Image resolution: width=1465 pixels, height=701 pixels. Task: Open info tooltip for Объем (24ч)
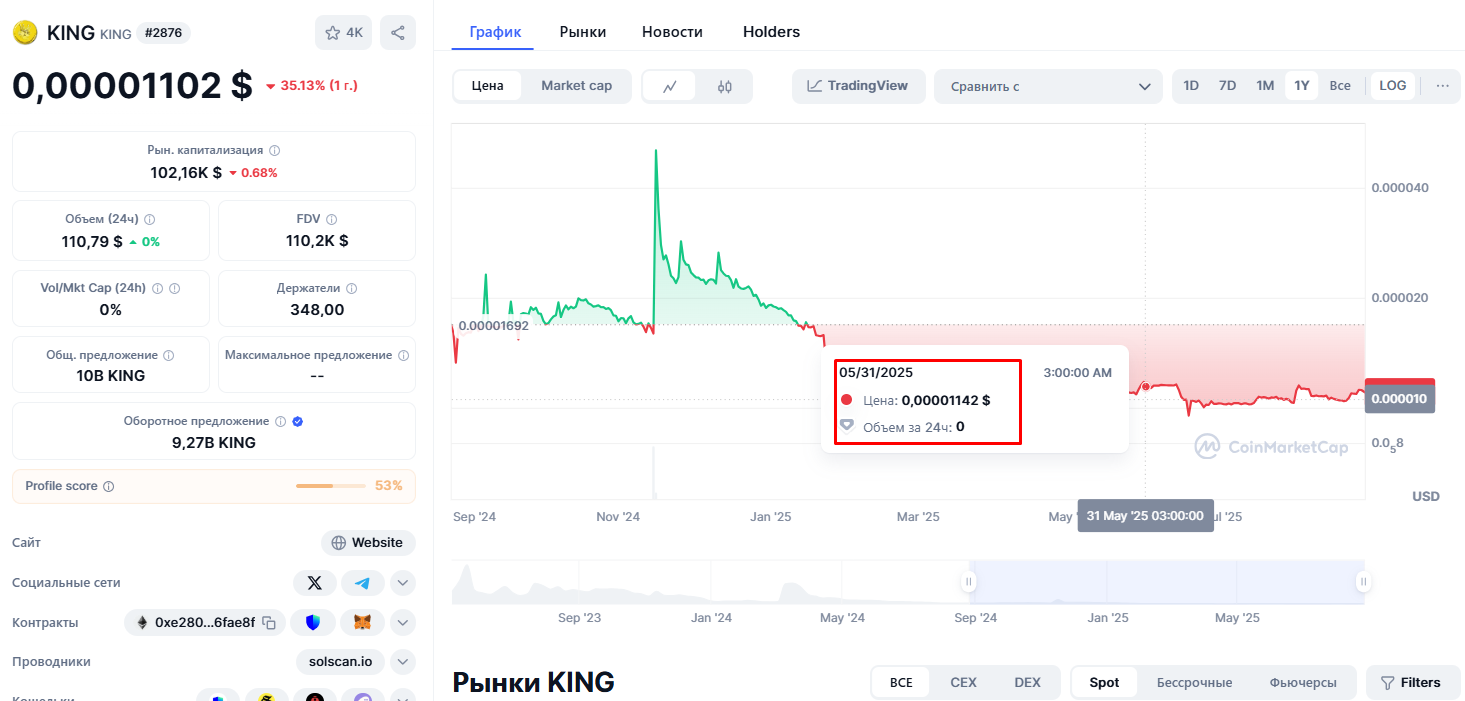click(x=150, y=219)
